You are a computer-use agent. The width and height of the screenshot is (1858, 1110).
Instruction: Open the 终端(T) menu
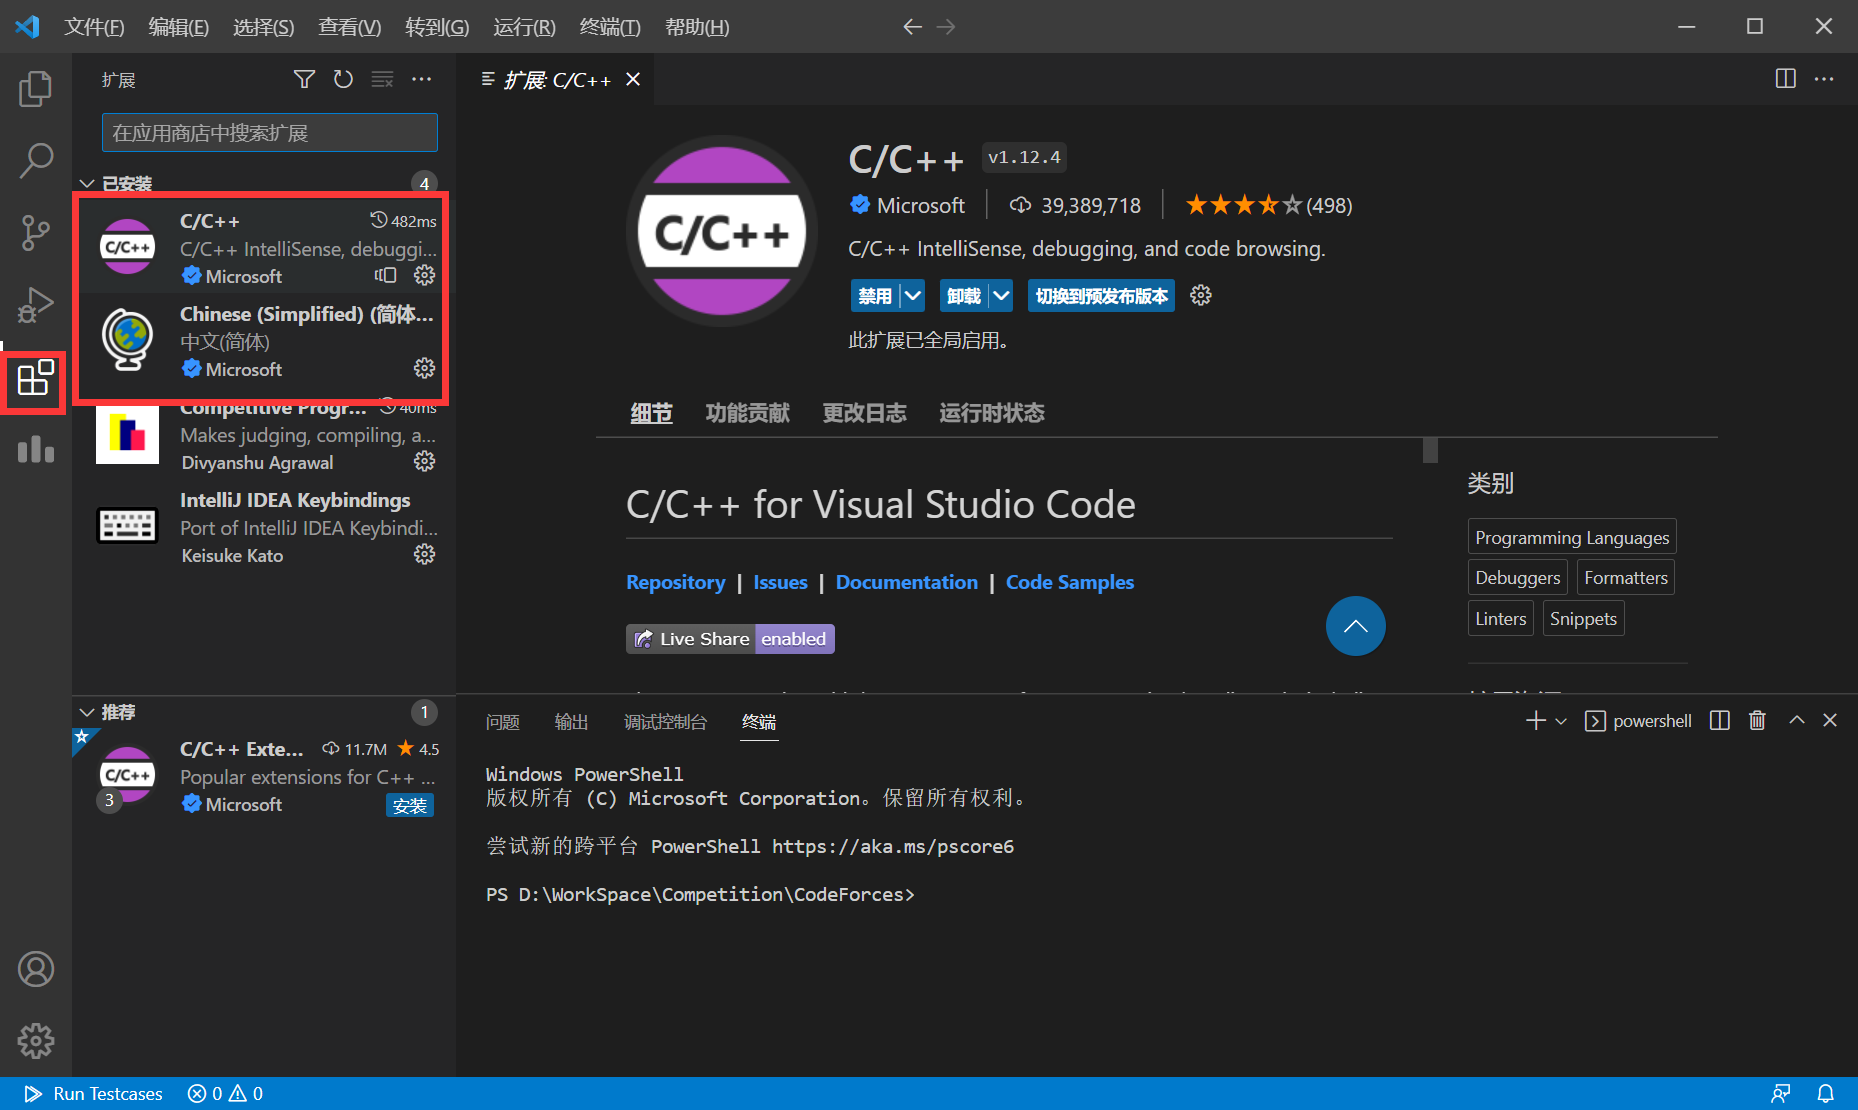pyautogui.click(x=610, y=27)
